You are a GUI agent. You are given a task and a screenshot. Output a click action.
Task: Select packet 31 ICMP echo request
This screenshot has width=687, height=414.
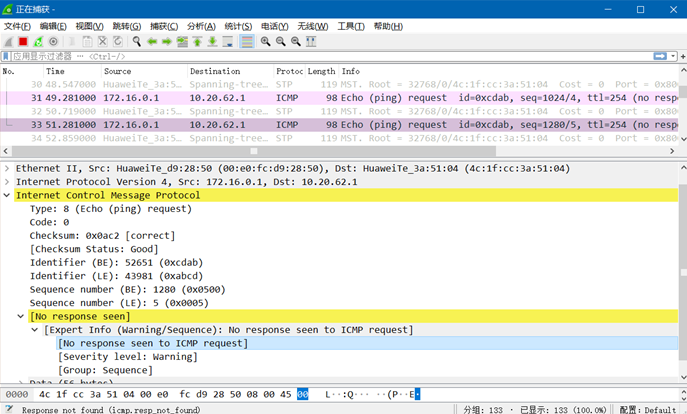pyautogui.click(x=339, y=98)
